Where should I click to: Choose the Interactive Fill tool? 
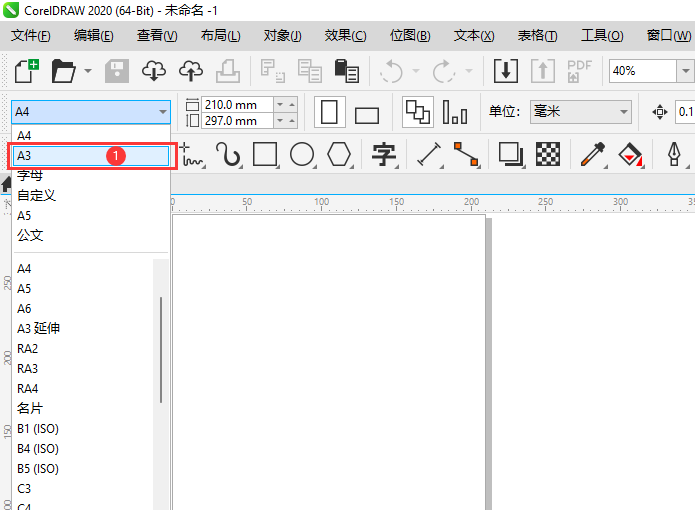630,155
